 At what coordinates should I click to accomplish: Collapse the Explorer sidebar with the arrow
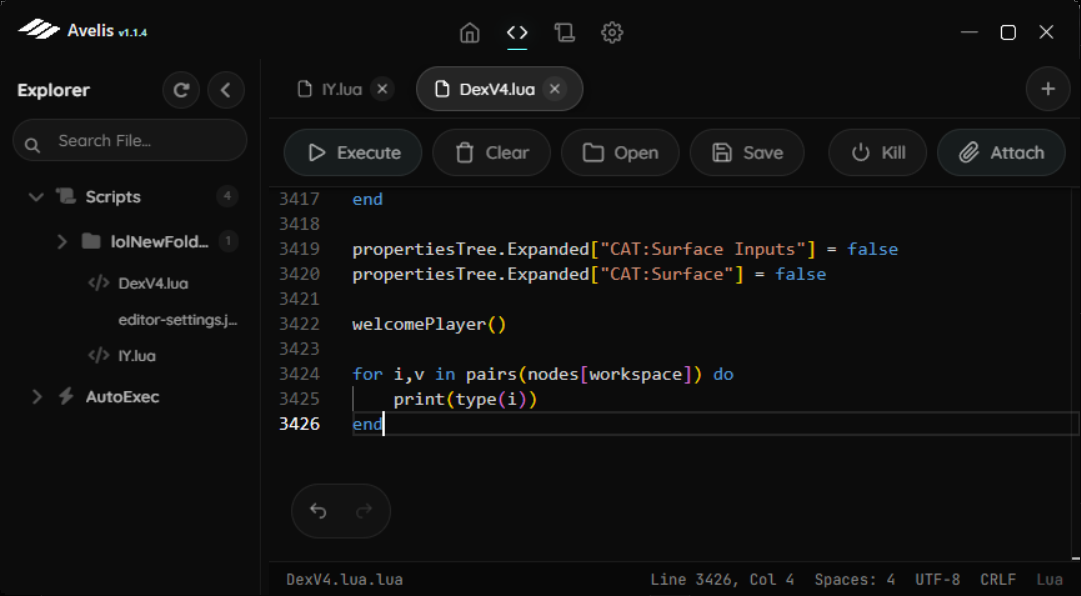click(225, 90)
